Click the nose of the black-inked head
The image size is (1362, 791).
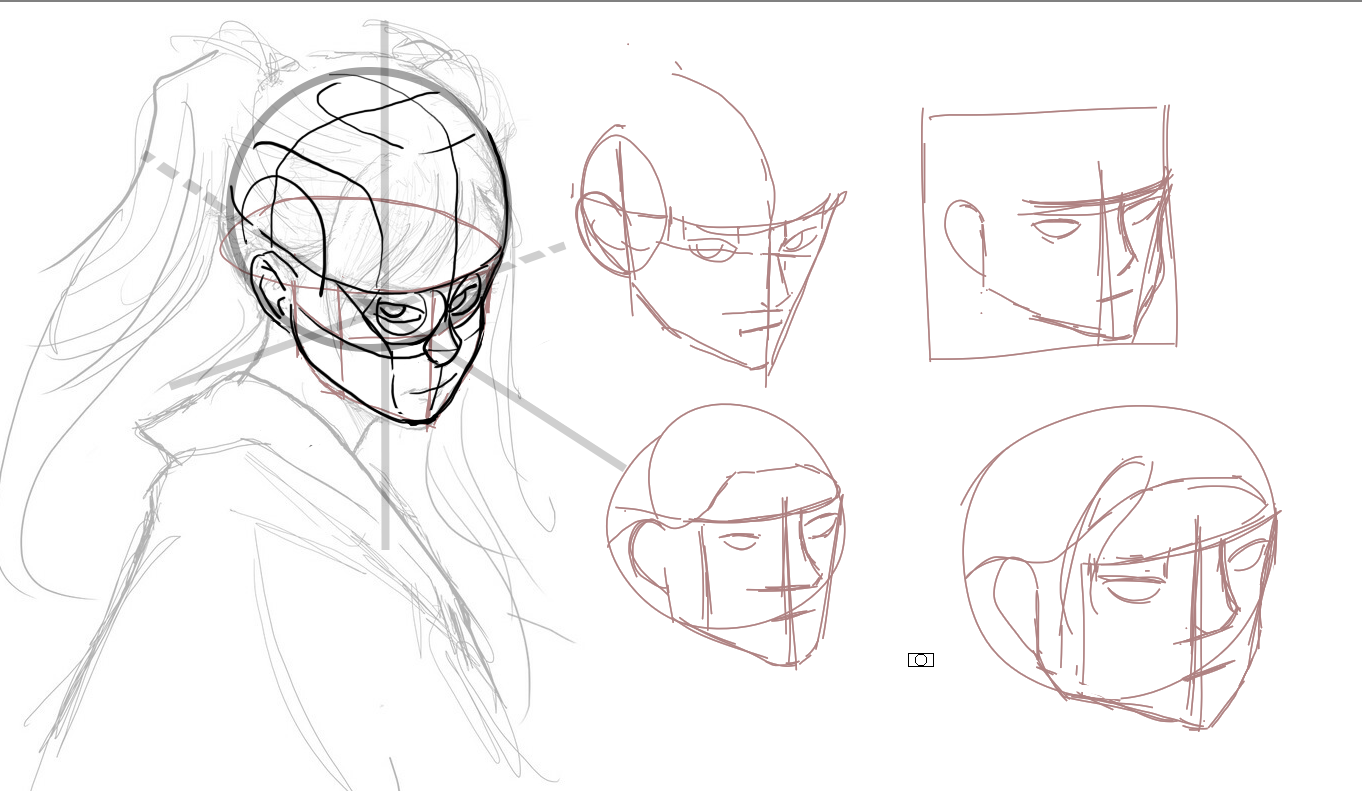[x=440, y=346]
